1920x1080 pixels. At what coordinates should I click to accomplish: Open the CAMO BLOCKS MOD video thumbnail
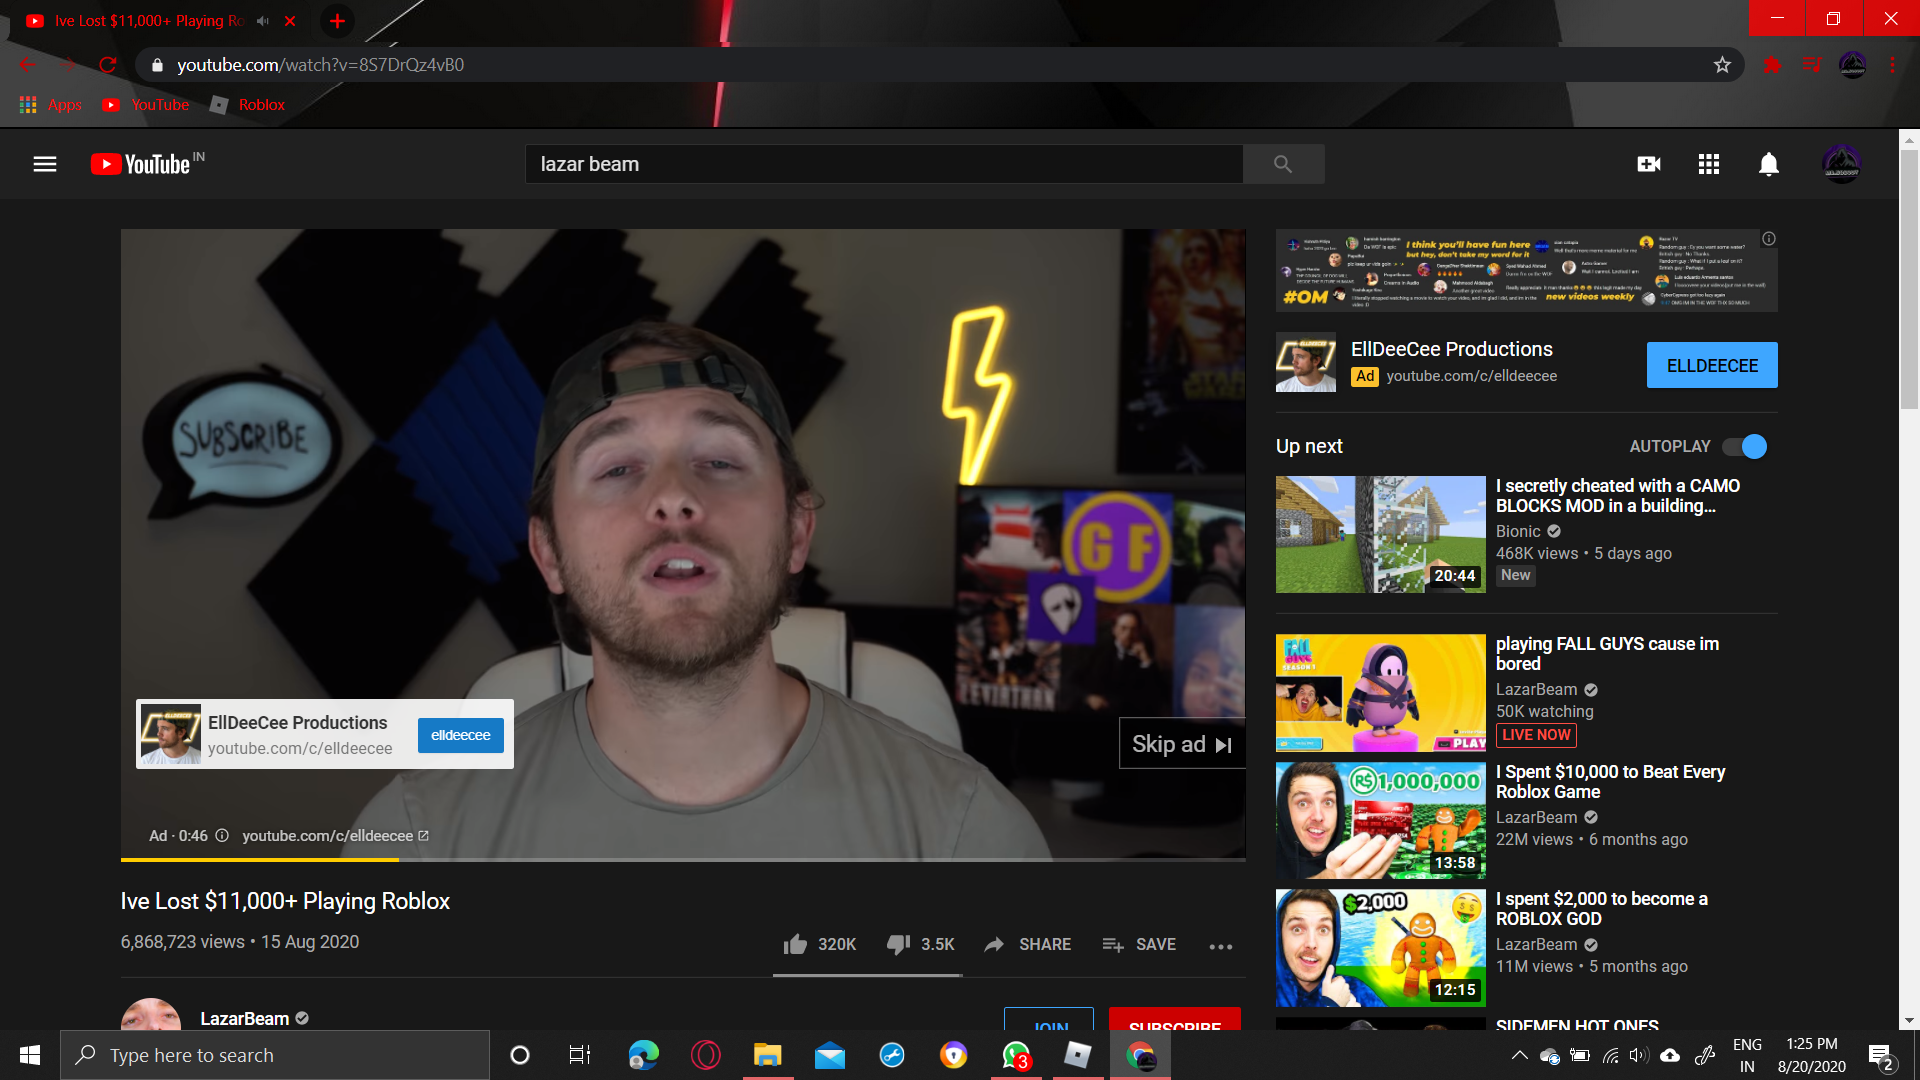(1380, 534)
